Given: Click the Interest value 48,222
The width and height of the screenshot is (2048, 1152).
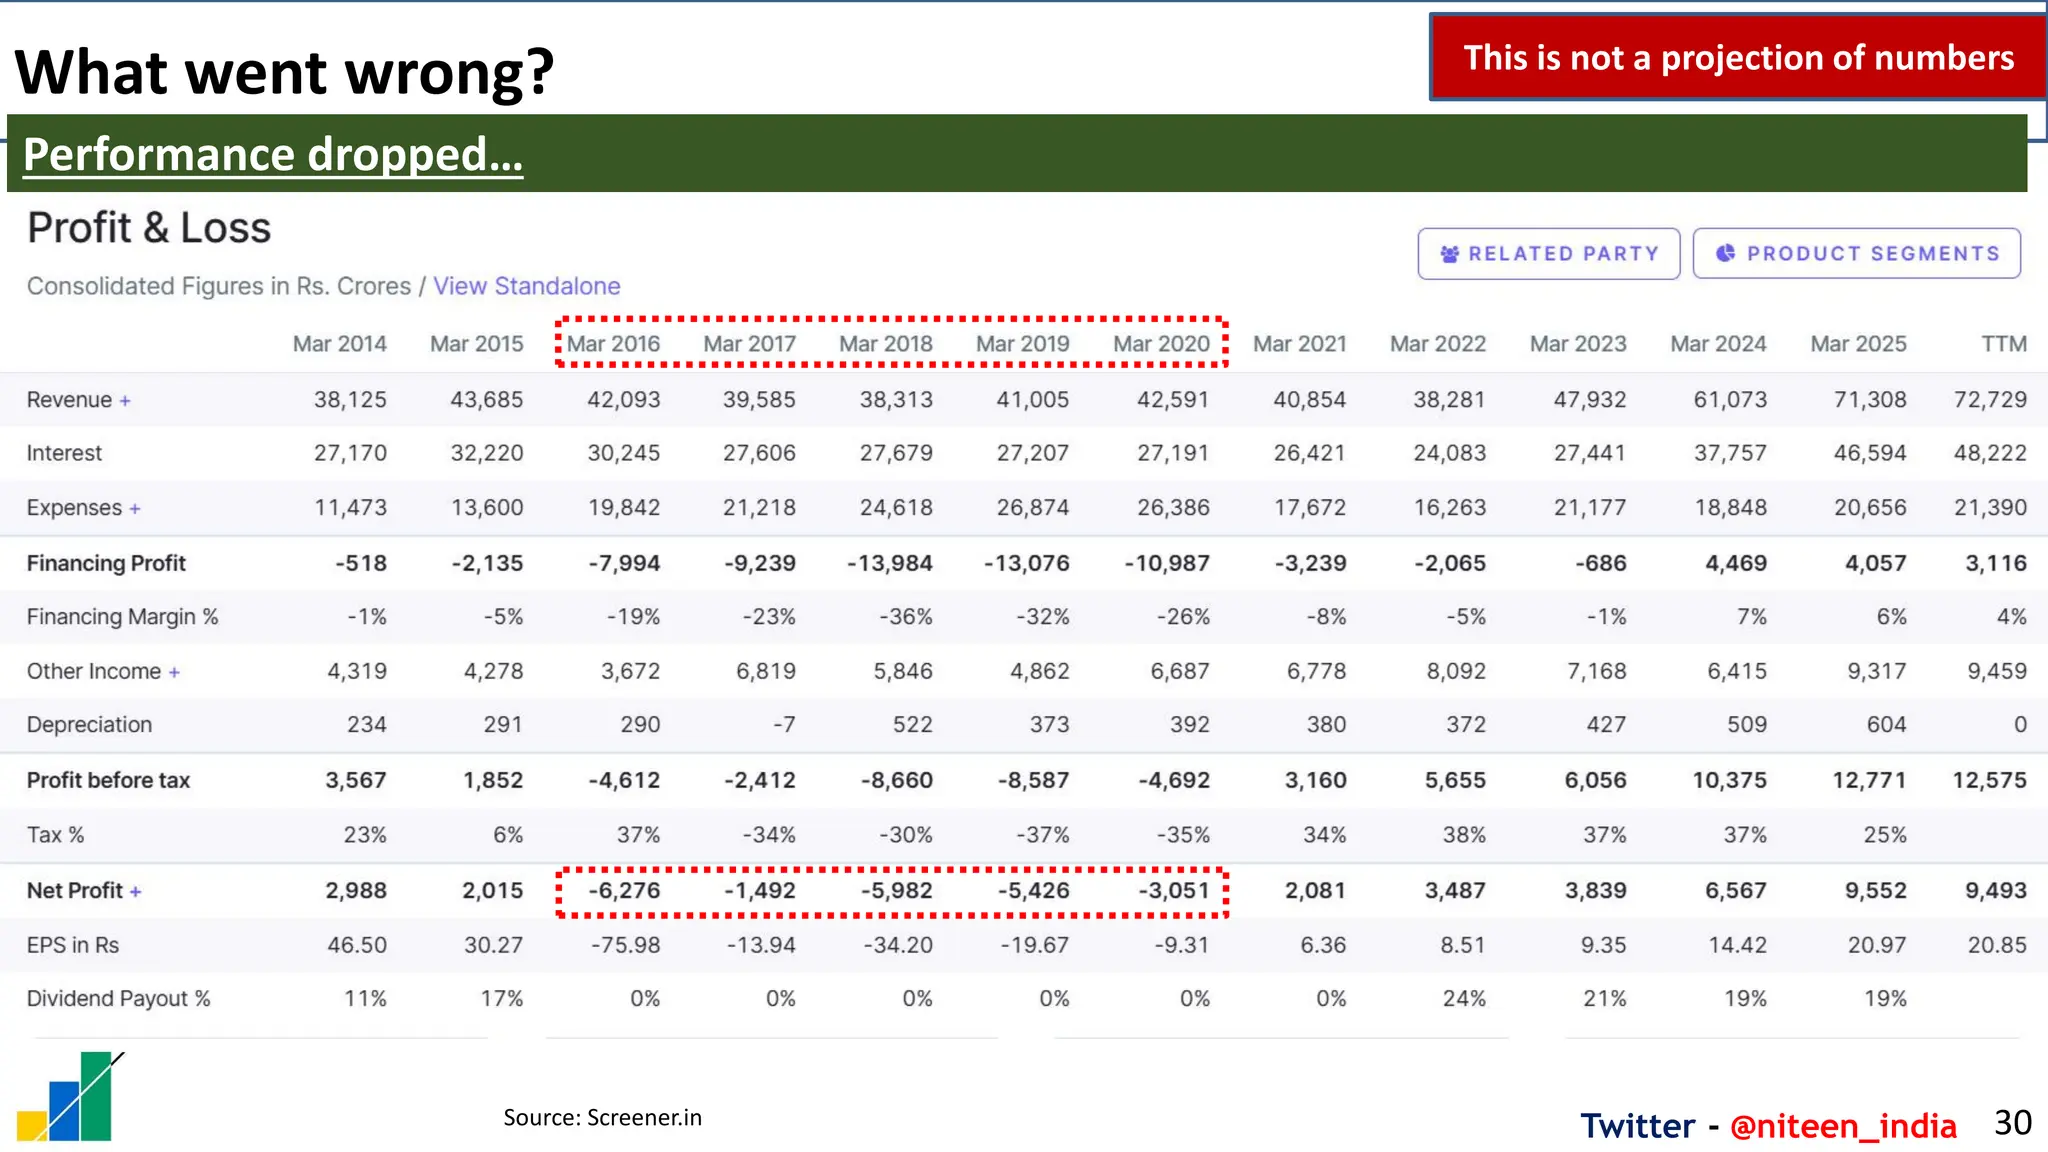Looking at the screenshot, I should coord(1990,453).
